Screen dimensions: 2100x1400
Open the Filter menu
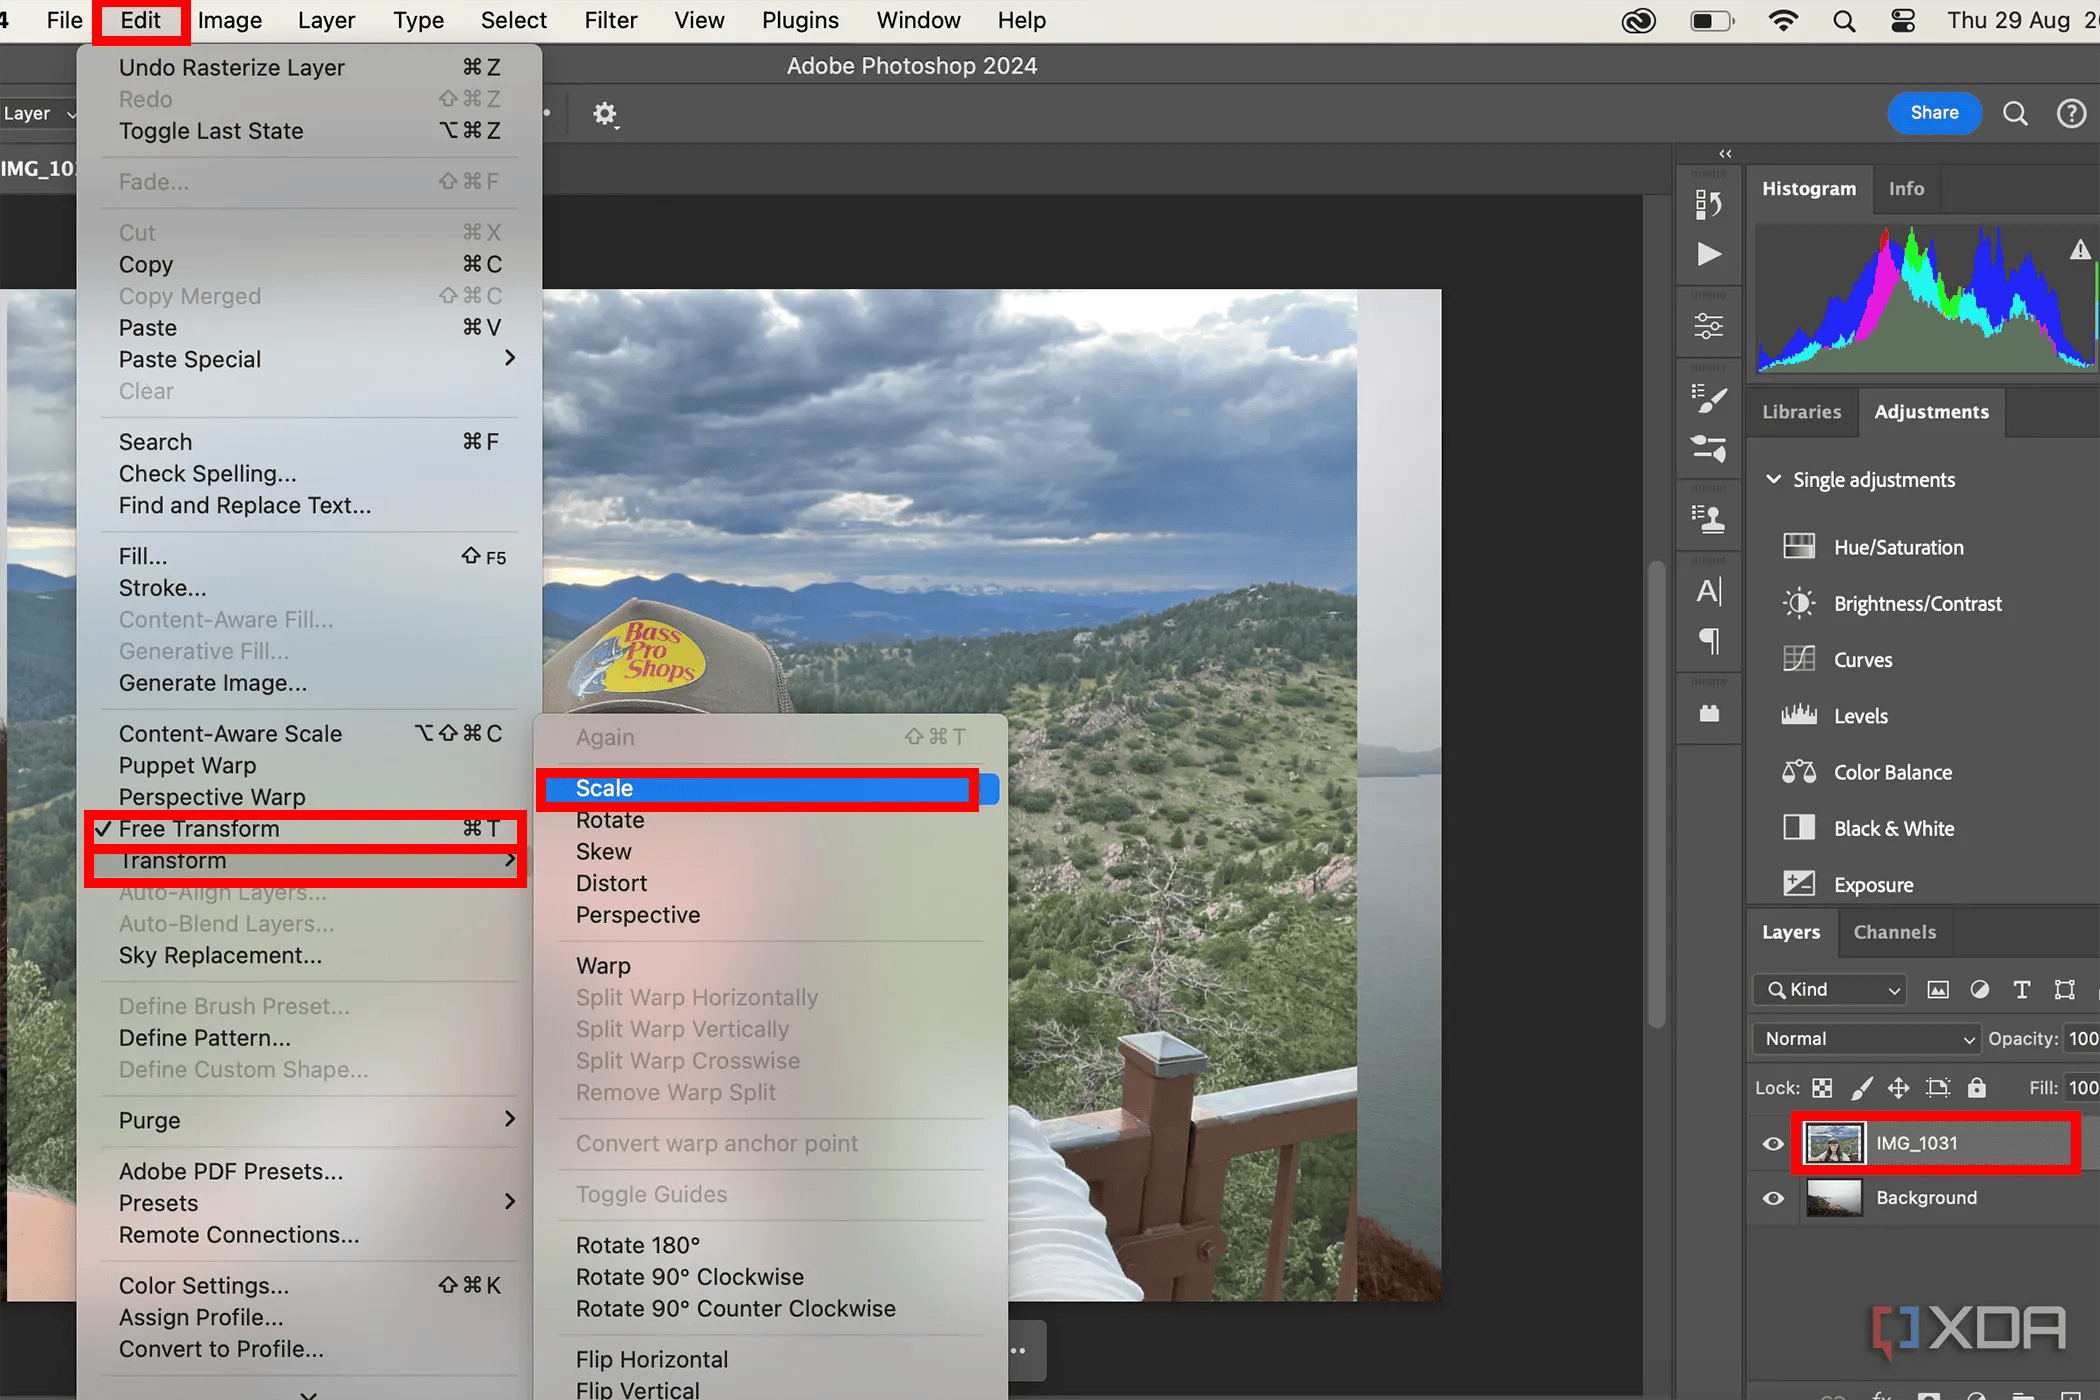click(610, 20)
